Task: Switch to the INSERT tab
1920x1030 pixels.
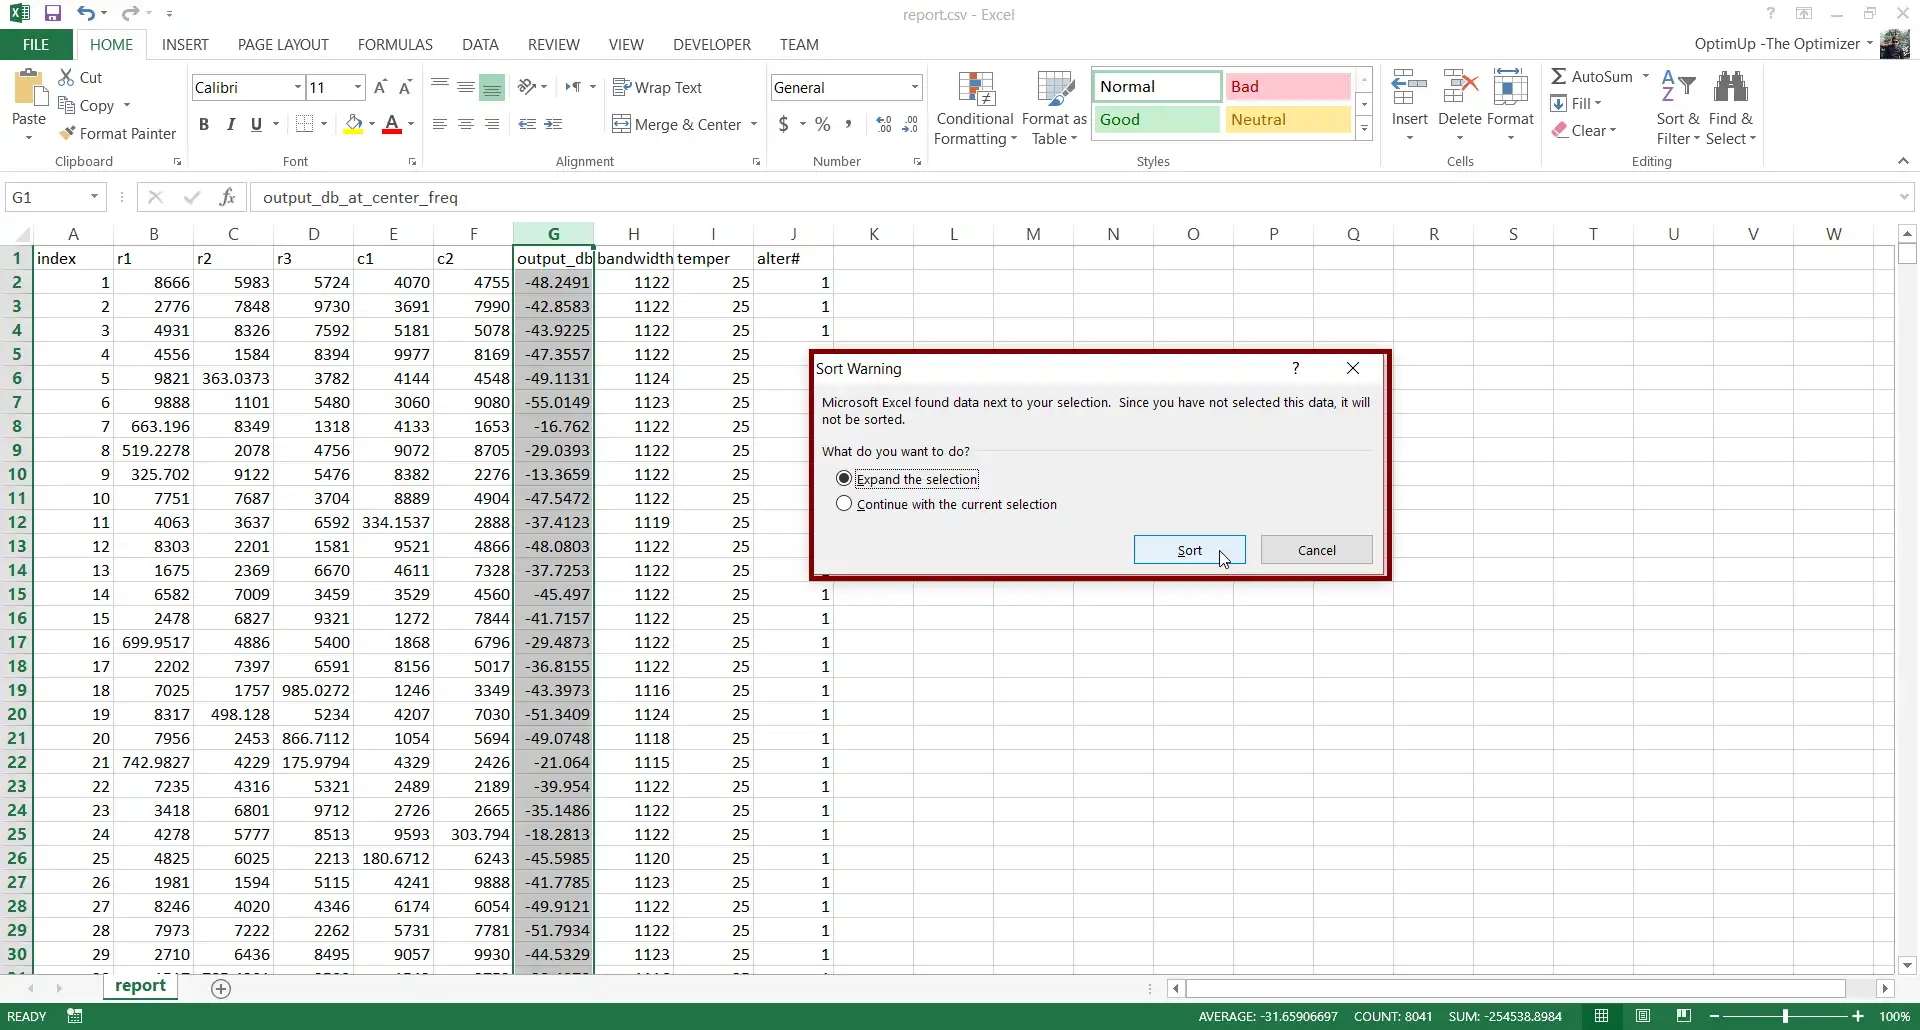Action: [185, 44]
